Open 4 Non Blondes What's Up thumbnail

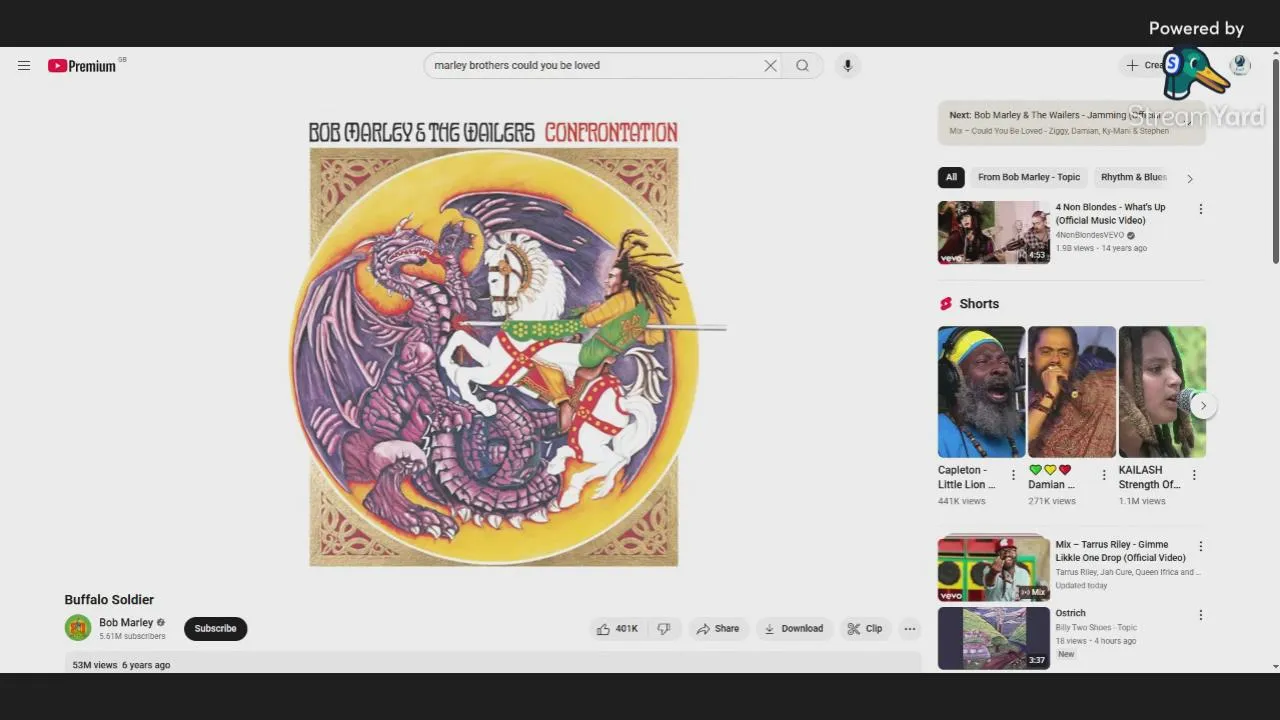[993, 233]
